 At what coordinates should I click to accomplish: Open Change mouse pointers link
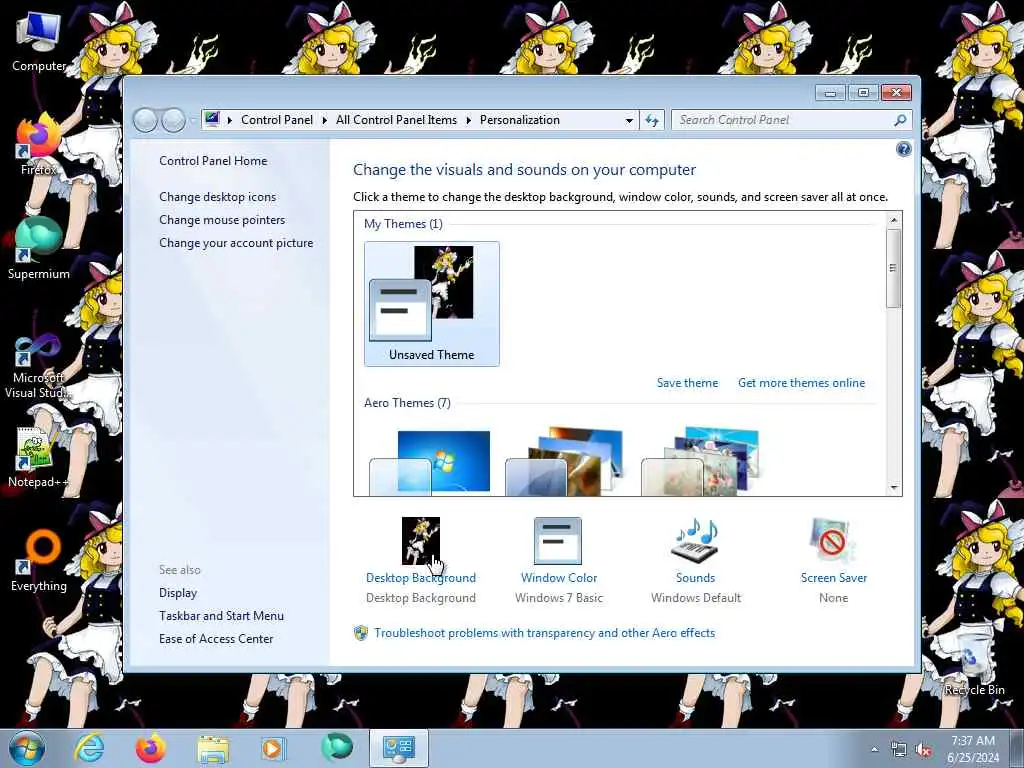[222, 219]
